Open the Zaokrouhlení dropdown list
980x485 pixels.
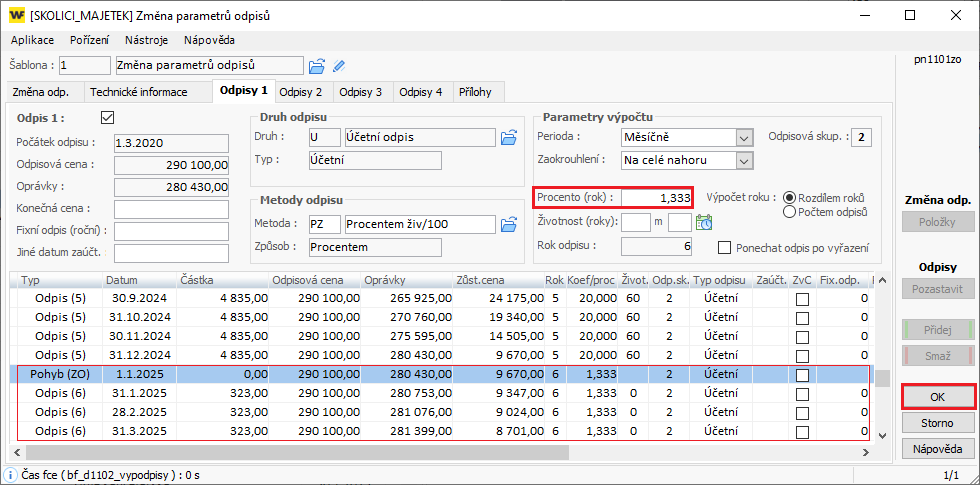(742, 160)
